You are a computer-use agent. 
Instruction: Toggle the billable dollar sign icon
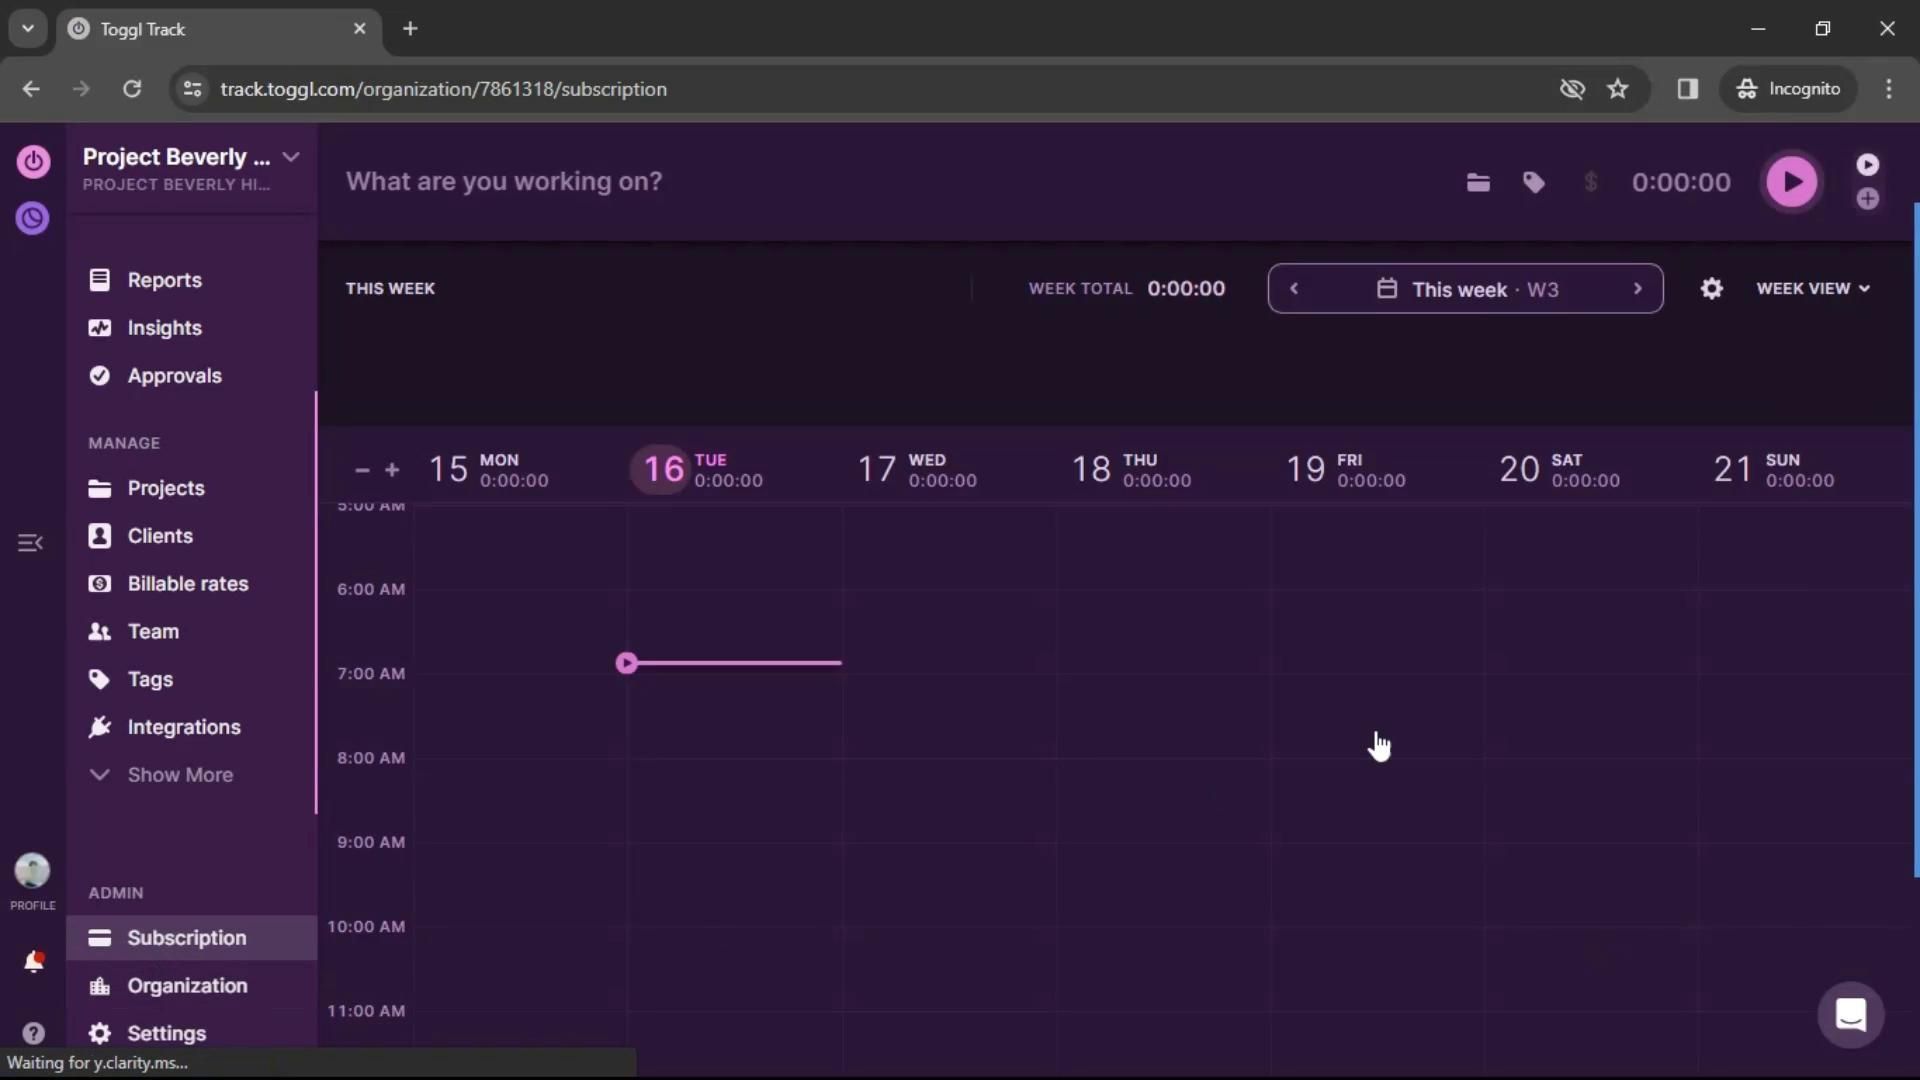pos(1590,182)
